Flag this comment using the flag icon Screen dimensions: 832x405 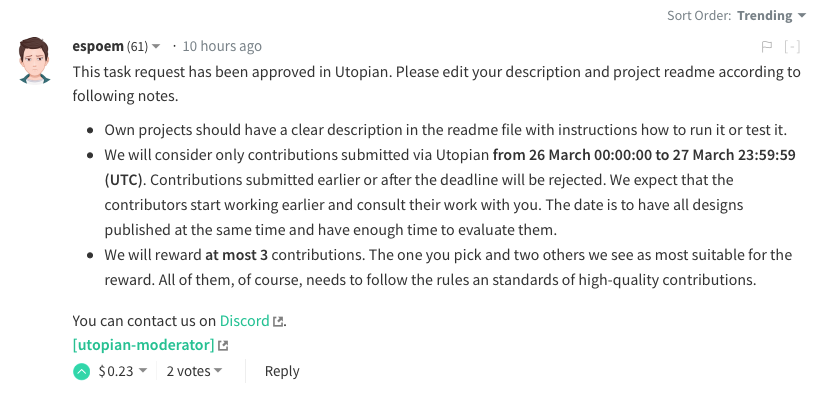767,46
